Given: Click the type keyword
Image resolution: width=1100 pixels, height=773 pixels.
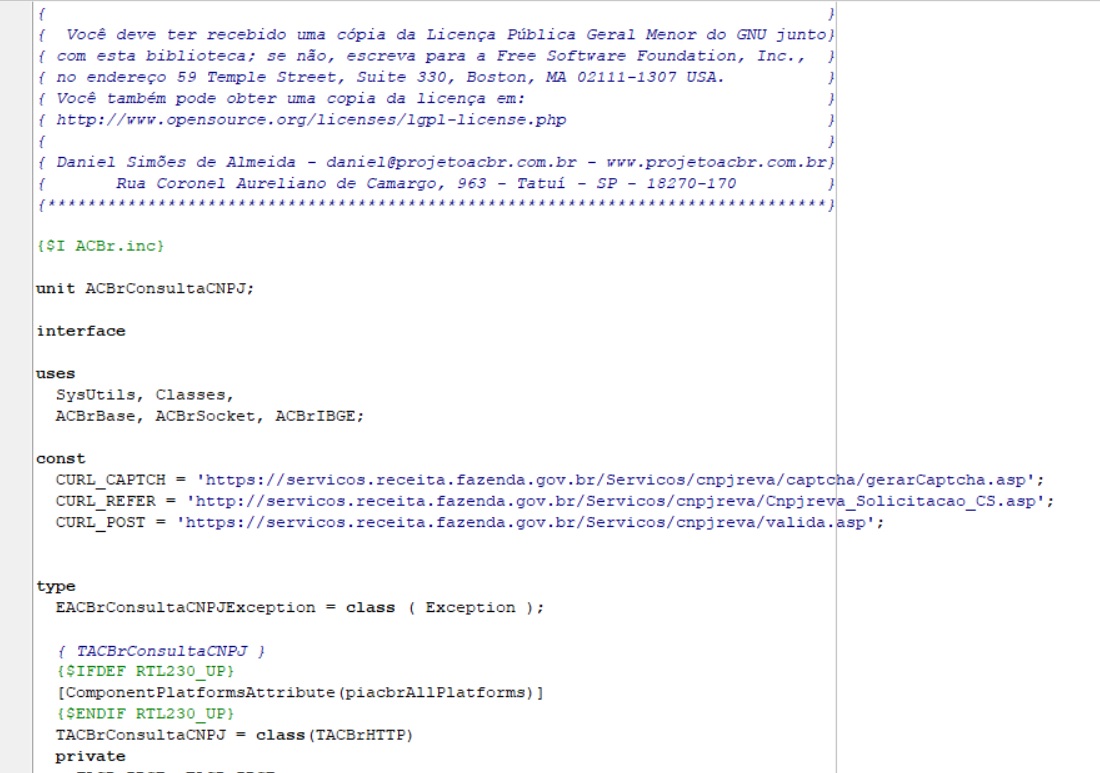Looking at the screenshot, I should tap(55, 586).
